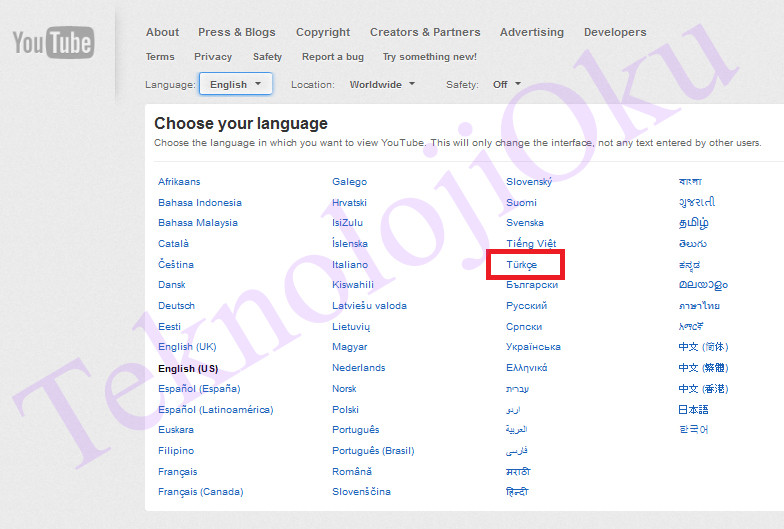Select Slovenský language
This screenshot has width=784, height=529.
(x=529, y=182)
